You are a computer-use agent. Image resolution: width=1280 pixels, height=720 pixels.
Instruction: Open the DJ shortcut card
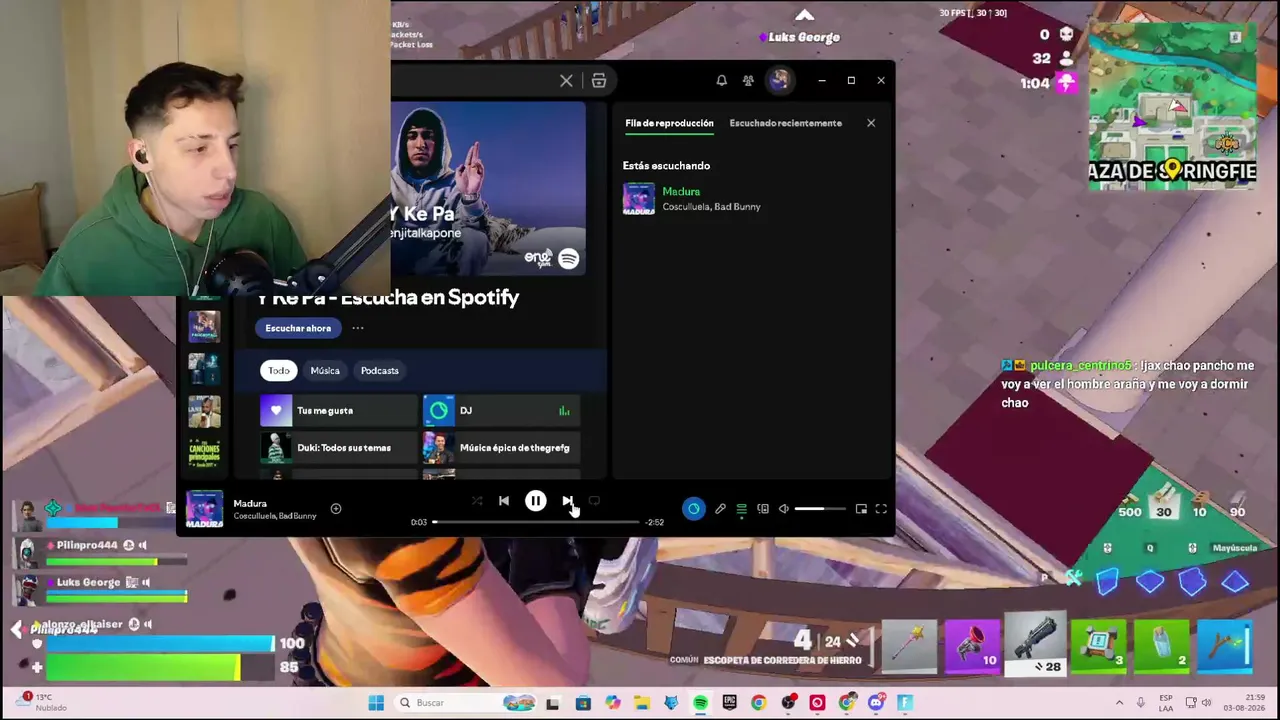pyautogui.click(x=500, y=411)
